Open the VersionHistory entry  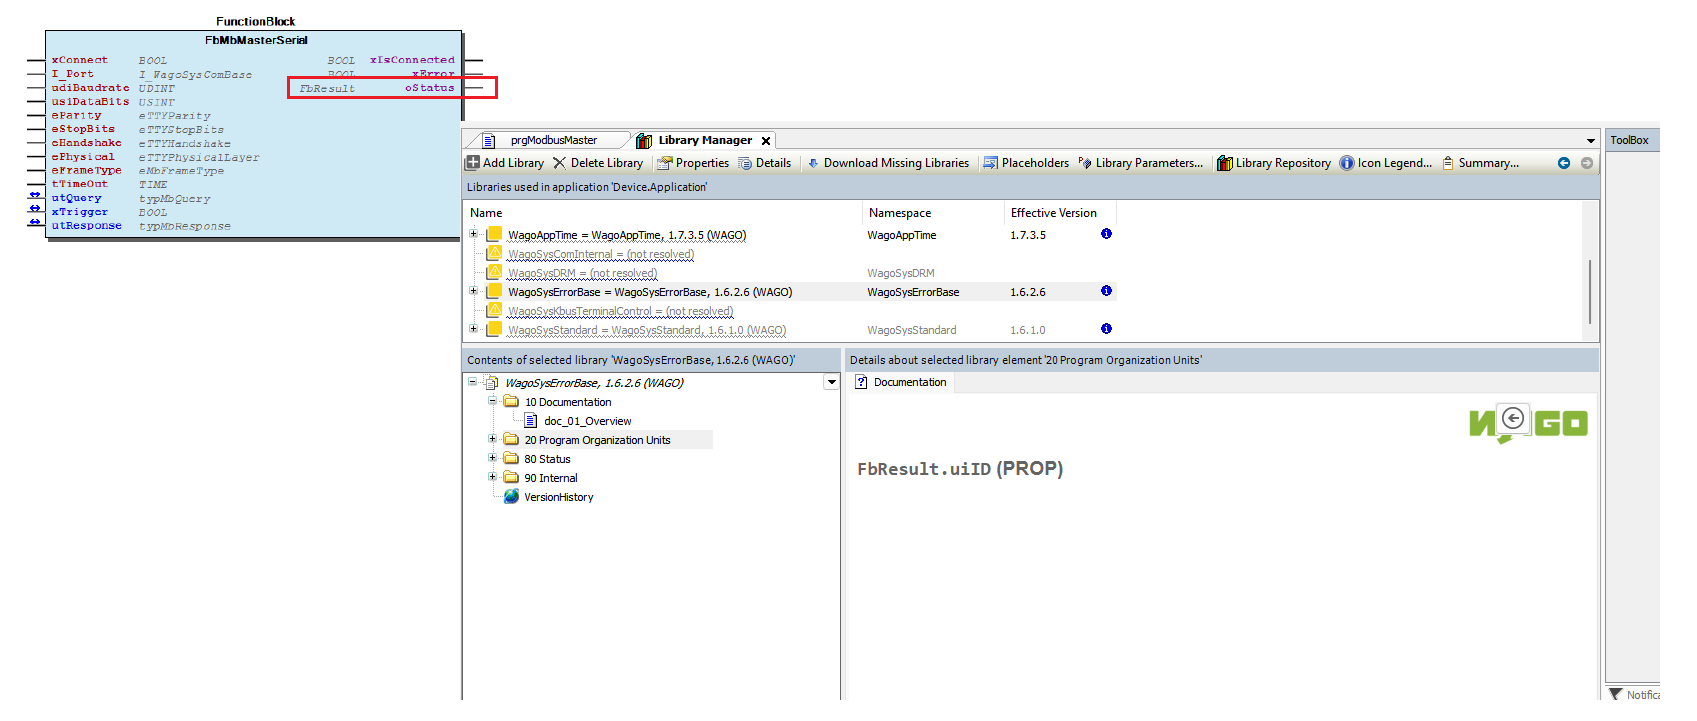pos(558,497)
